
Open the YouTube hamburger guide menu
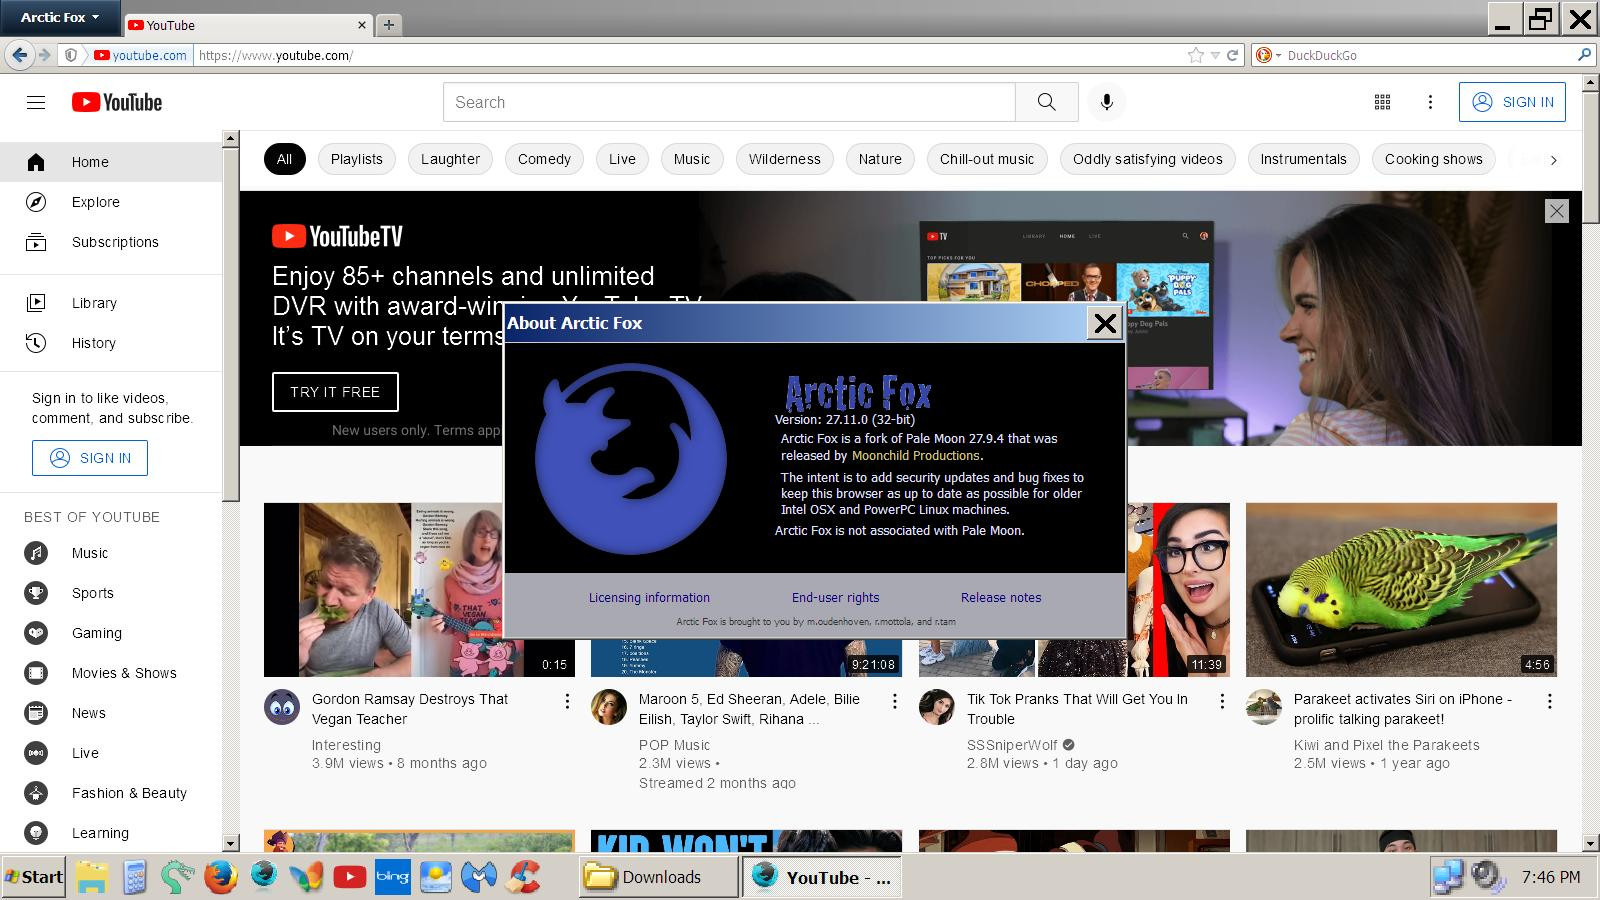[36, 102]
